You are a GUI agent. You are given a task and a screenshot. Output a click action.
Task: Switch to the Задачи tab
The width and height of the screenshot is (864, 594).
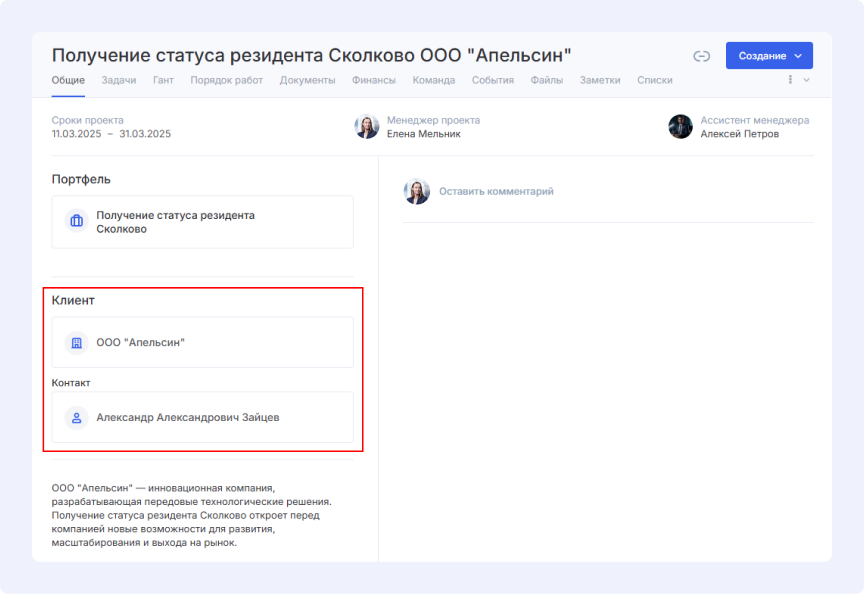119,80
